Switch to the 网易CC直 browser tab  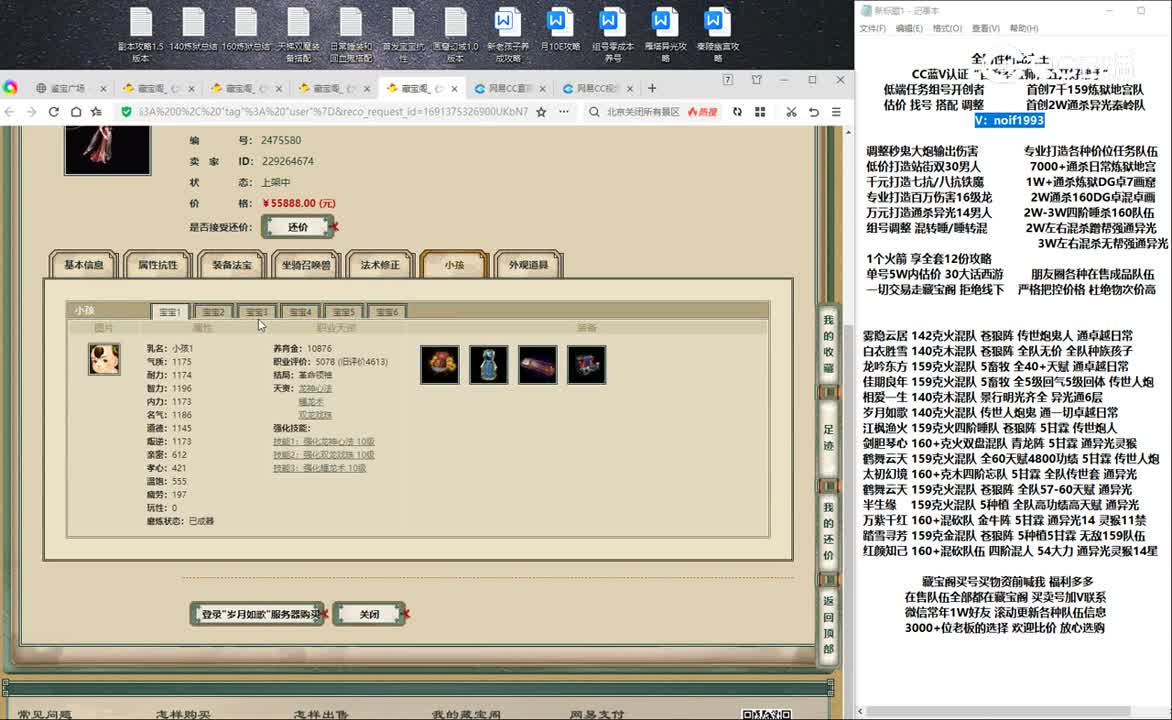(508, 88)
